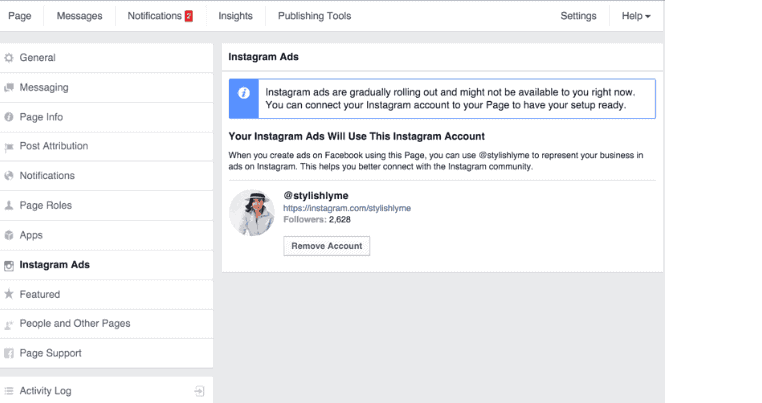Open the instagram.com/stylishlyme link
The image size is (762, 403).
[x=347, y=208]
